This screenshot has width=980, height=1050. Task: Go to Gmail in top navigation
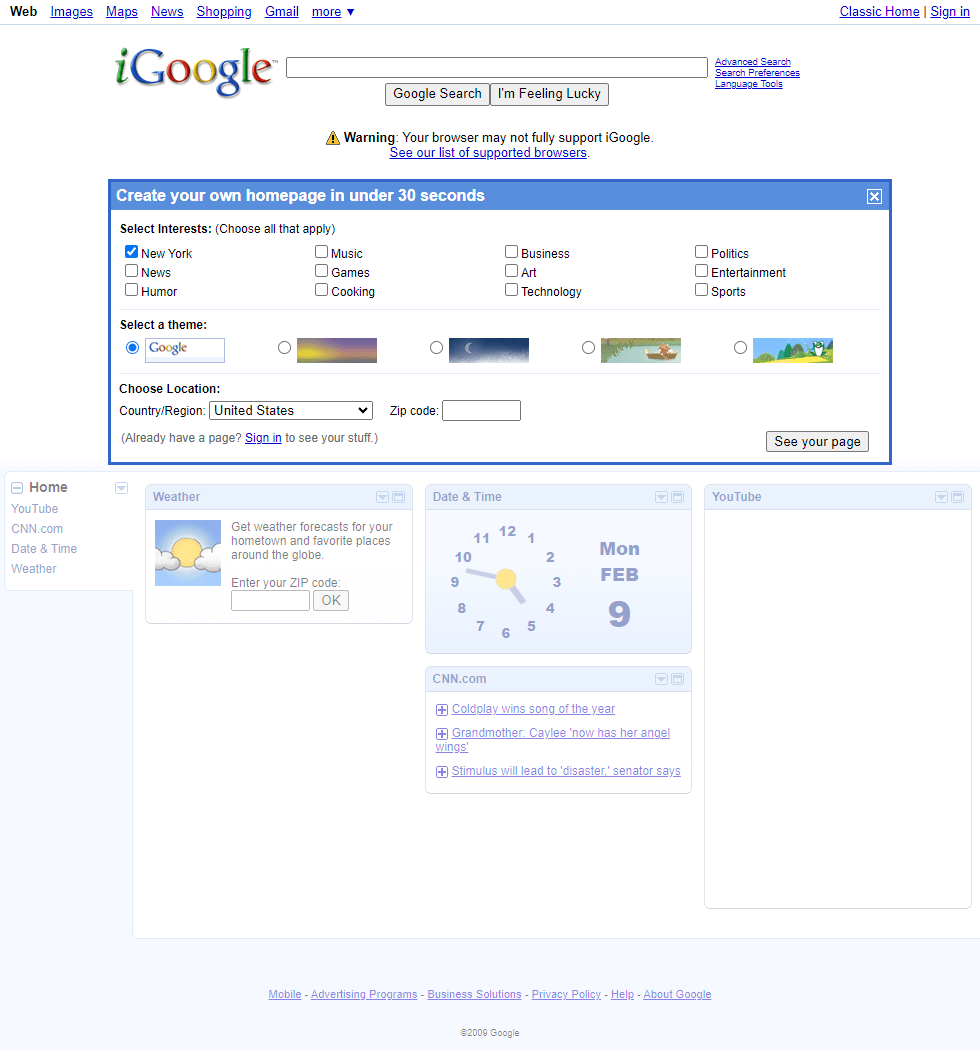coord(282,11)
